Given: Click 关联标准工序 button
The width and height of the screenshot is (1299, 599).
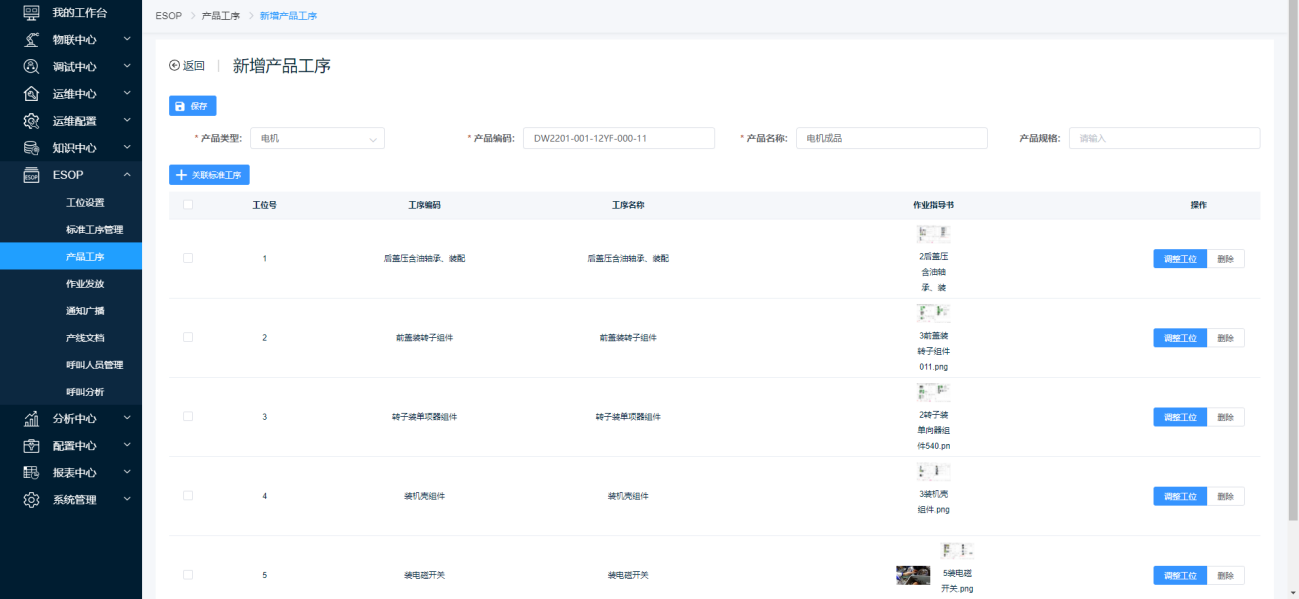Looking at the screenshot, I should point(209,175).
